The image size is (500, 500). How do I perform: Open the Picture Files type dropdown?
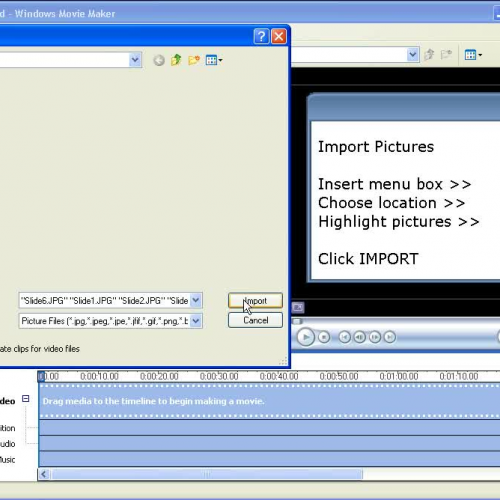point(196,321)
